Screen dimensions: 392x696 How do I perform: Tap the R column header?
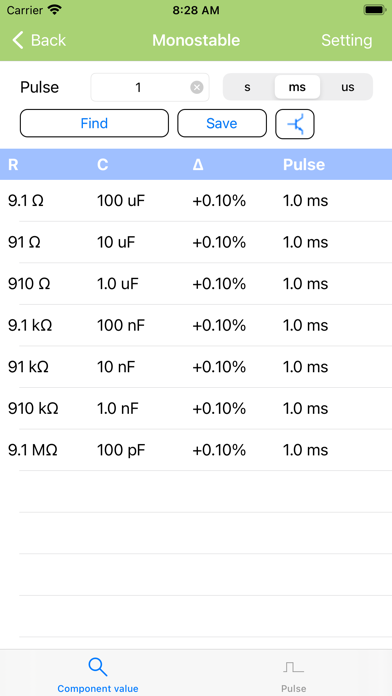(x=13, y=165)
